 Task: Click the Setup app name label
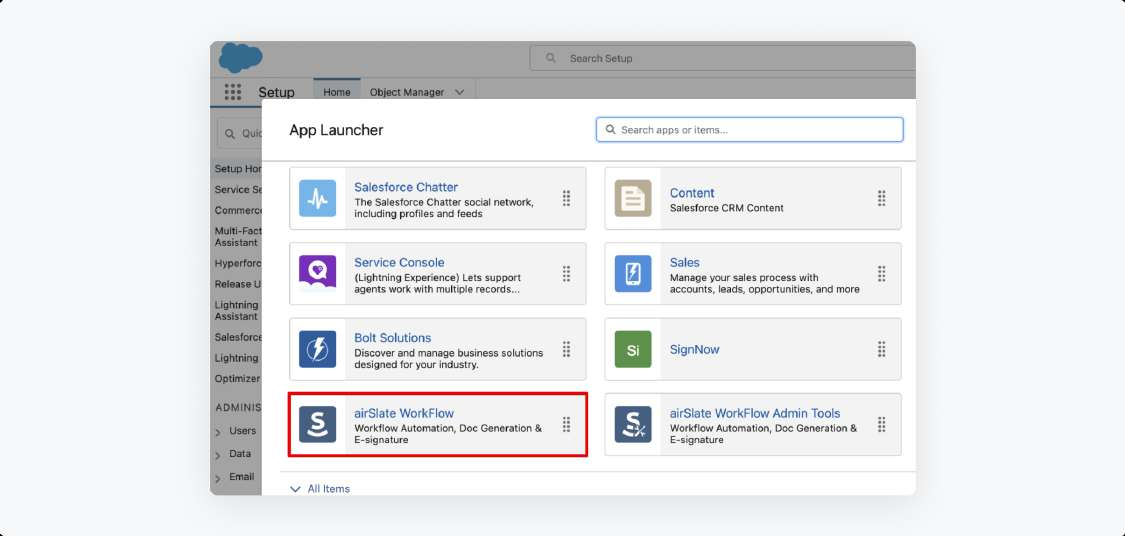[276, 93]
